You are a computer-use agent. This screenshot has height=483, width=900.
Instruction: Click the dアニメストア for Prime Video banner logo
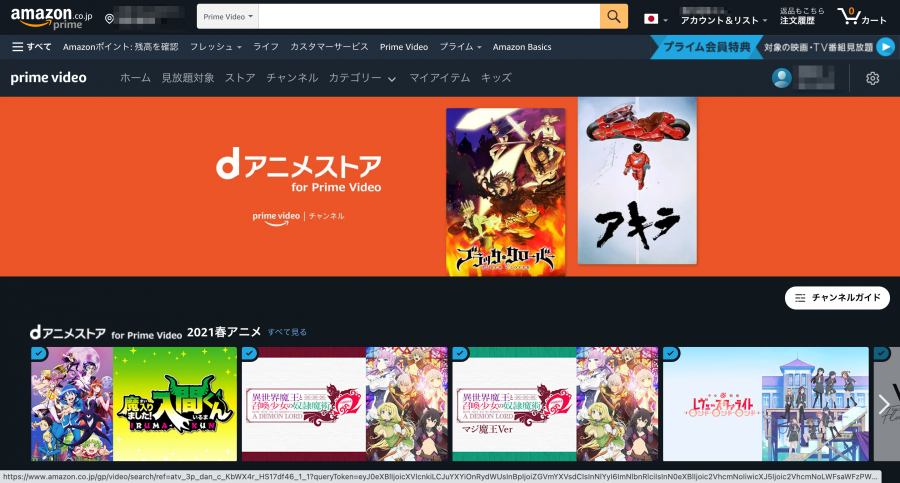coord(298,170)
